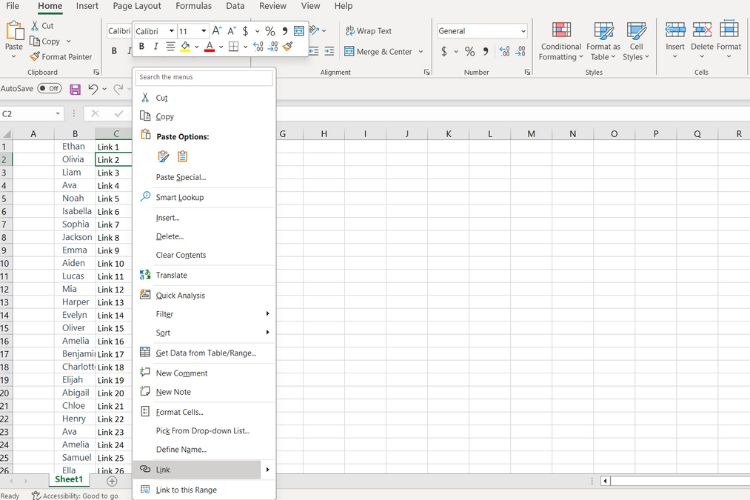The image size is (750, 500).
Task: Choose Copy in the context menu
Action: pos(204,116)
